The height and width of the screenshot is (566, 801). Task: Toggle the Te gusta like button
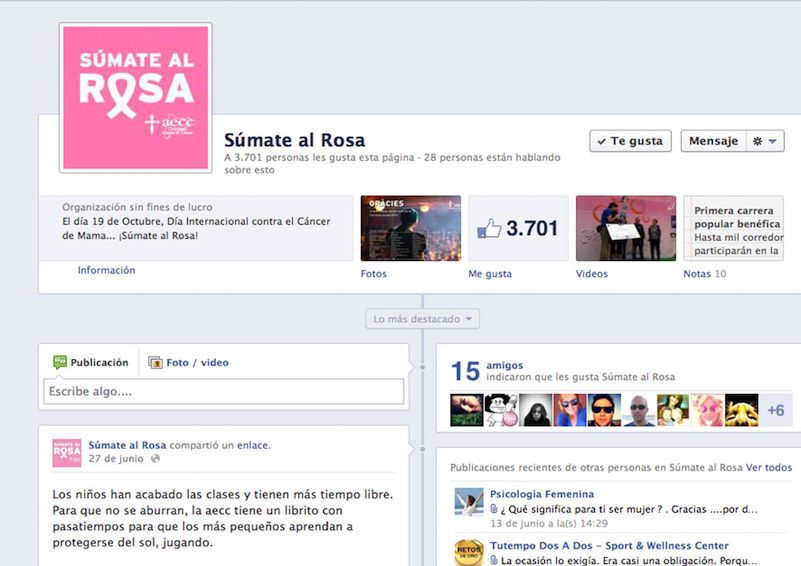pyautogui.click(x=630, y=141)
